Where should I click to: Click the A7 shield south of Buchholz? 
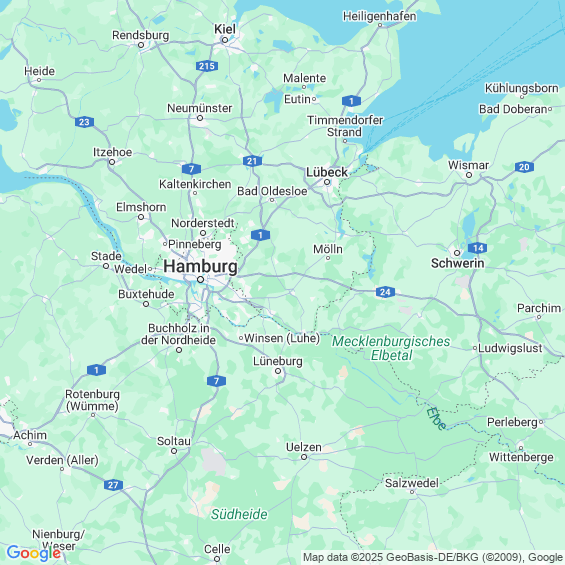pos(217,381)
